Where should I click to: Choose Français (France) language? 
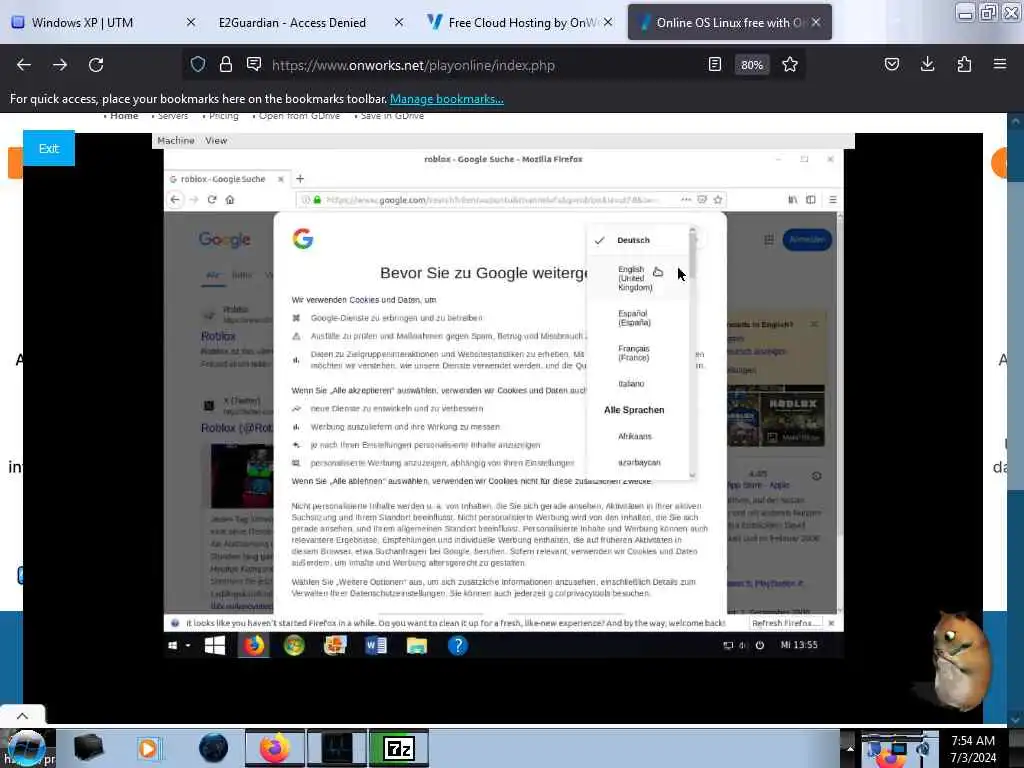click(638, 353)
